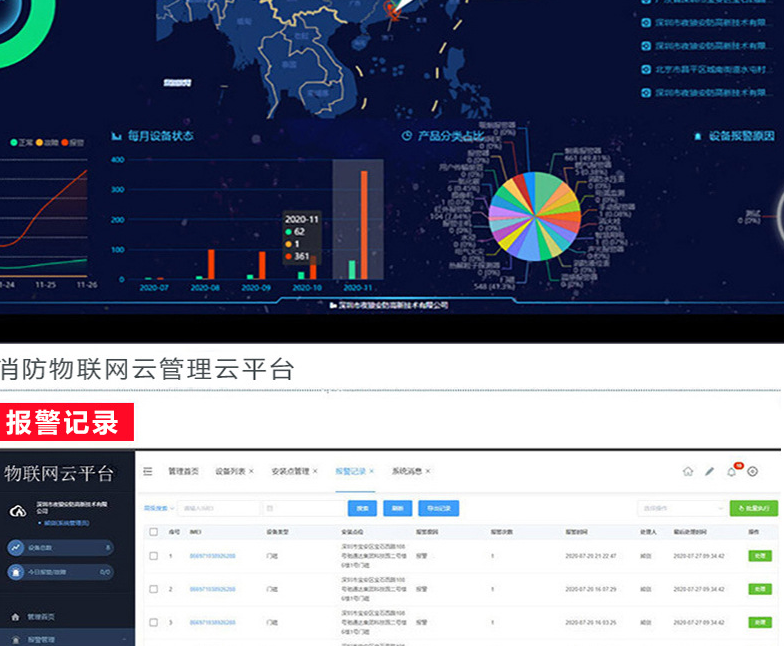
Task: Click tall orange bar for 2020-11
Action: click(x=364, y=225)
